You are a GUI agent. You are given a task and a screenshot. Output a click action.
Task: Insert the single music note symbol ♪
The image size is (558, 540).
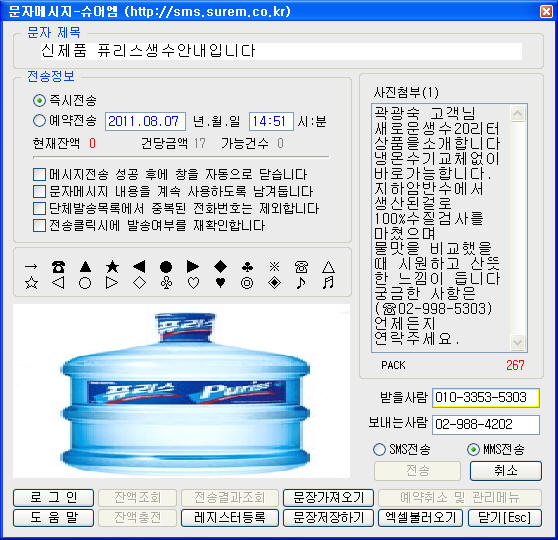click(301, 283)
